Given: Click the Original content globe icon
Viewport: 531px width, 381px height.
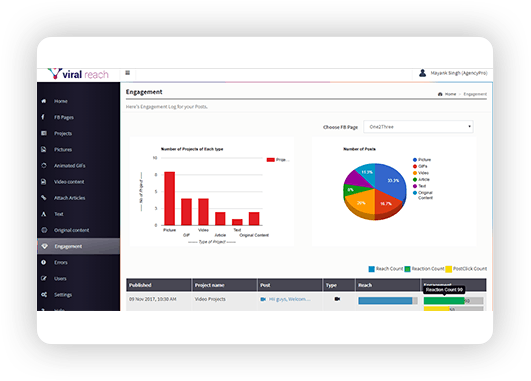Looking at the screenshot, I should click(x=44, y=230).
